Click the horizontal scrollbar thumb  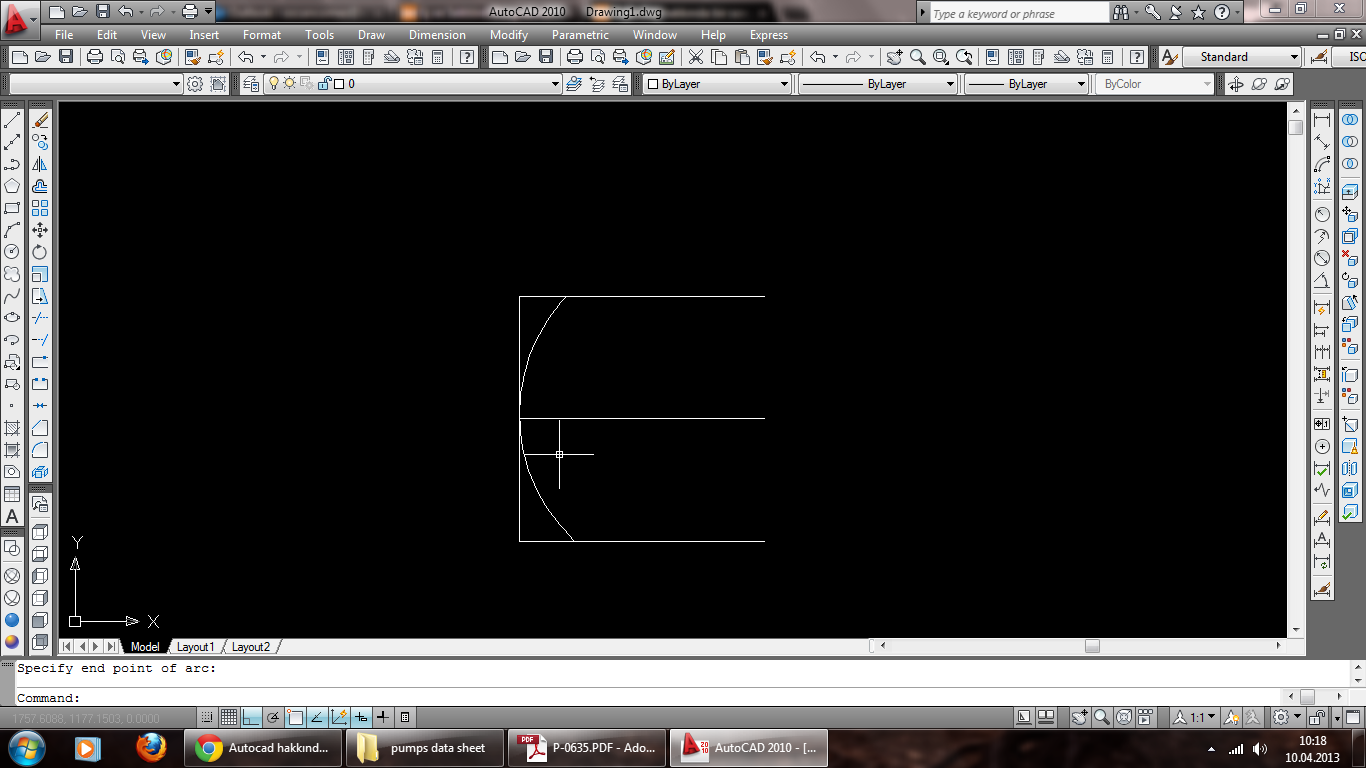[1092, 646]
